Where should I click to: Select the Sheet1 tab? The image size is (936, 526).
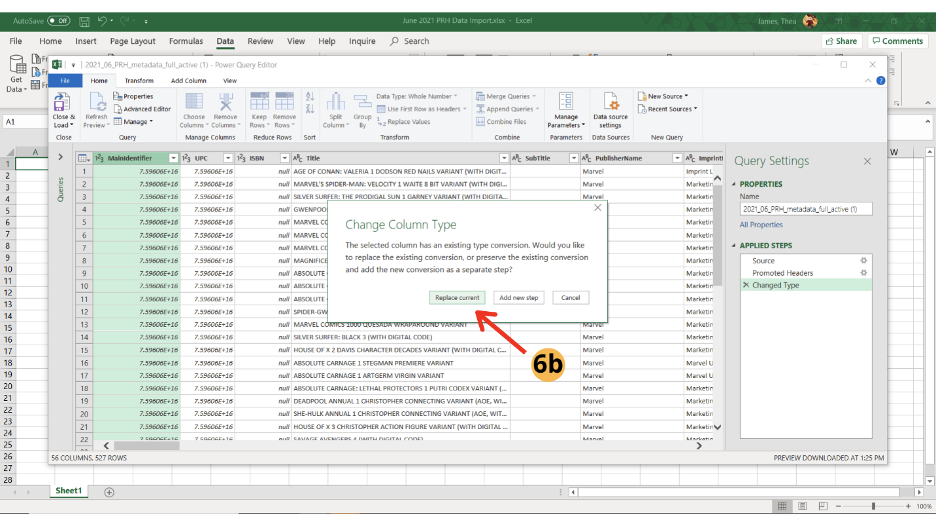pos(69,491)
